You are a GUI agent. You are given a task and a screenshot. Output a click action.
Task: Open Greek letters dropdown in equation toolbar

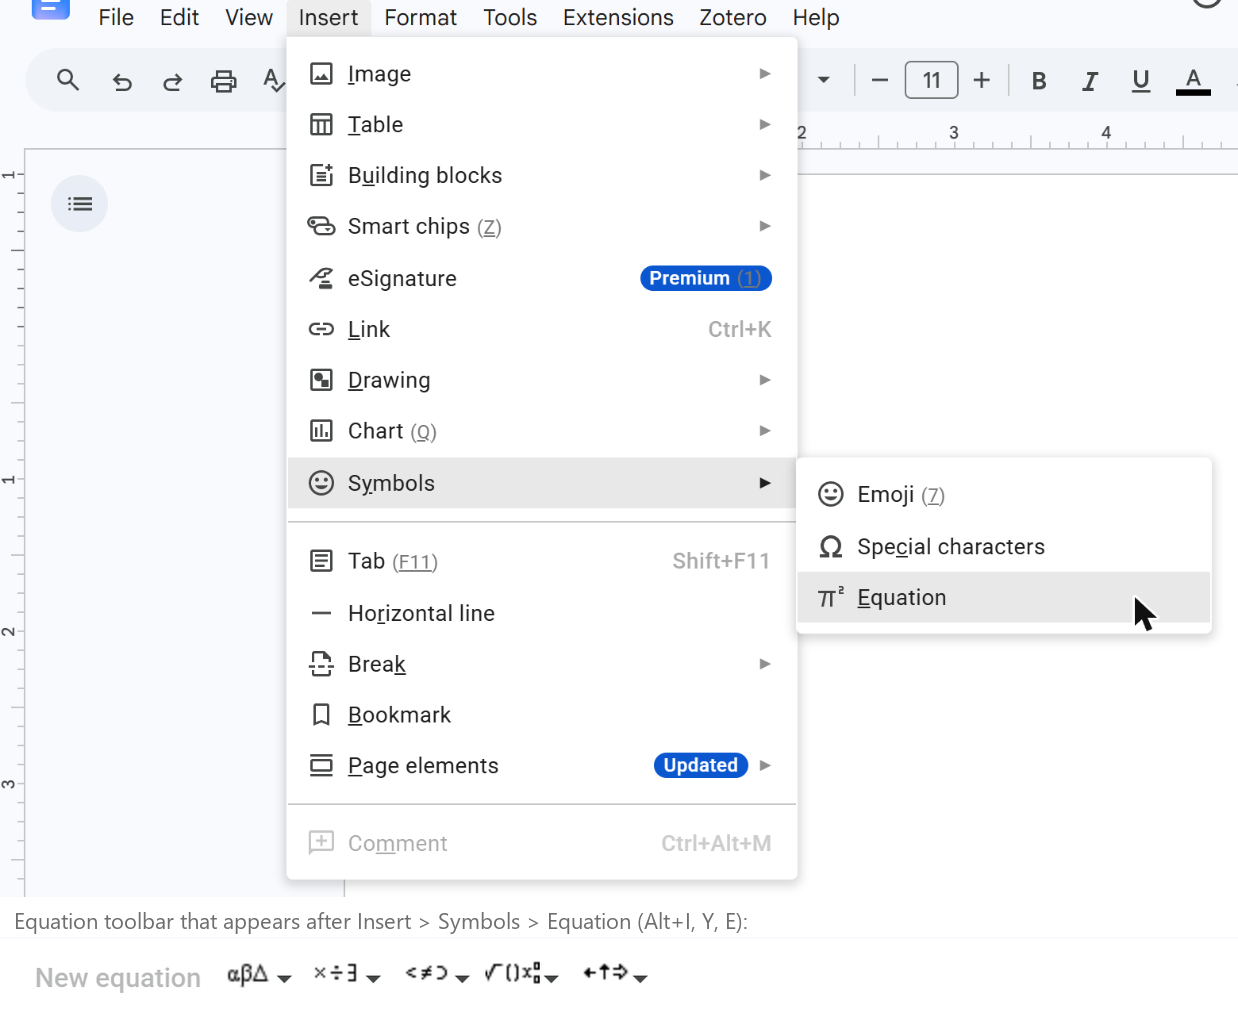pos(259,975)
